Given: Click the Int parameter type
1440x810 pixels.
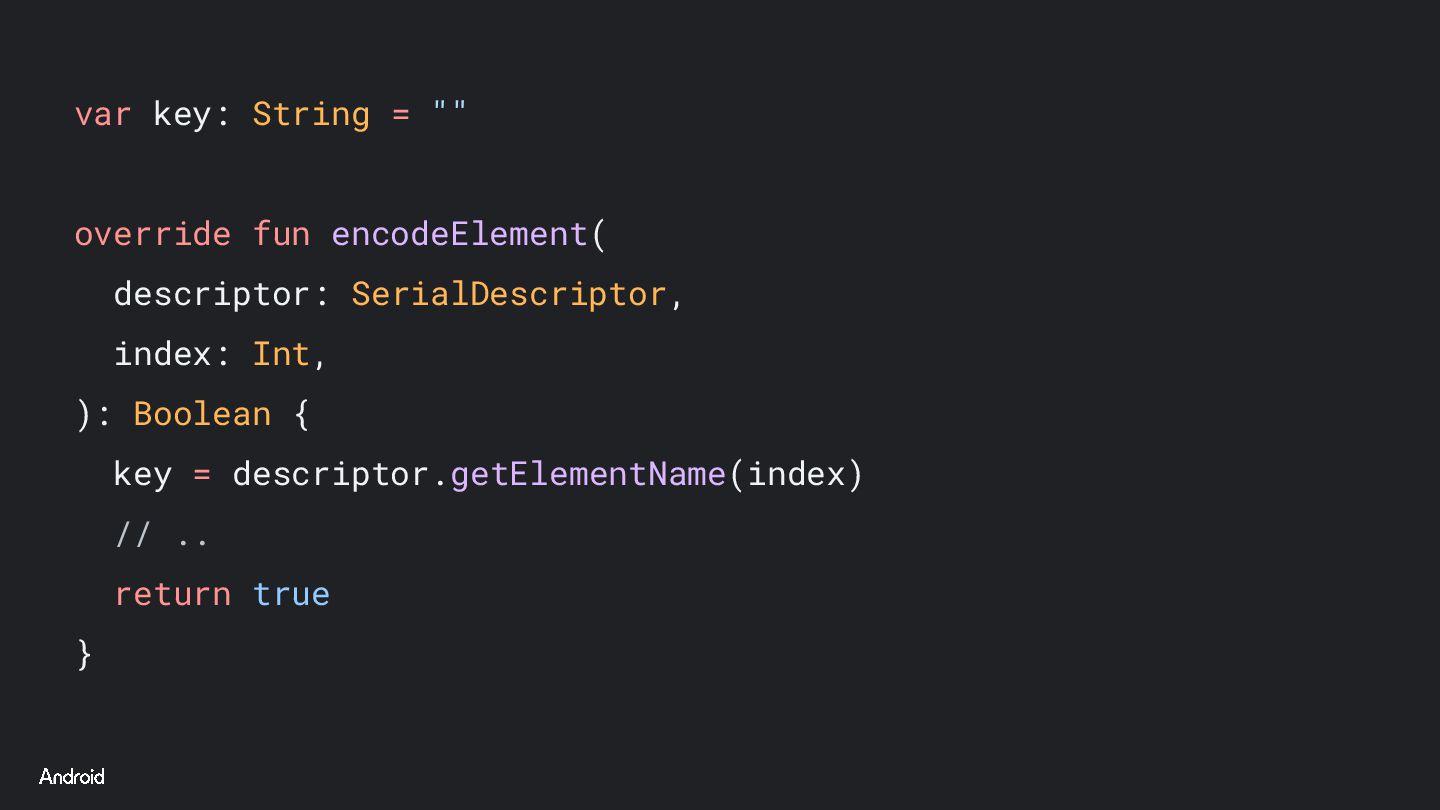Looking at the screenshot, I should click(281, 354).
